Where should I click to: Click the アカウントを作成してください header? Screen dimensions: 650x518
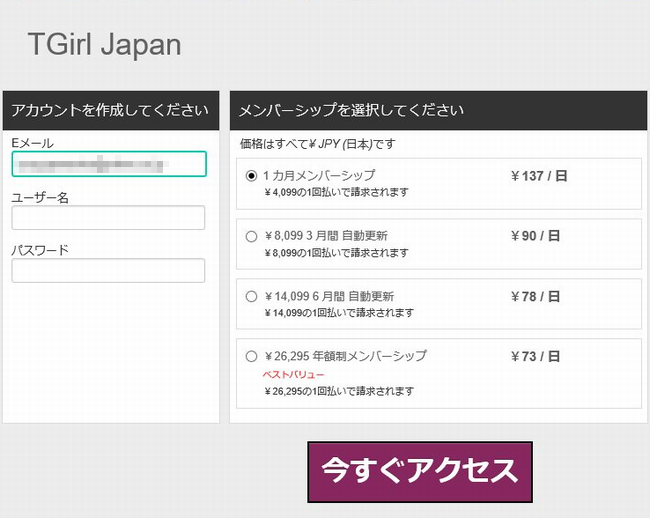[110, 110]
